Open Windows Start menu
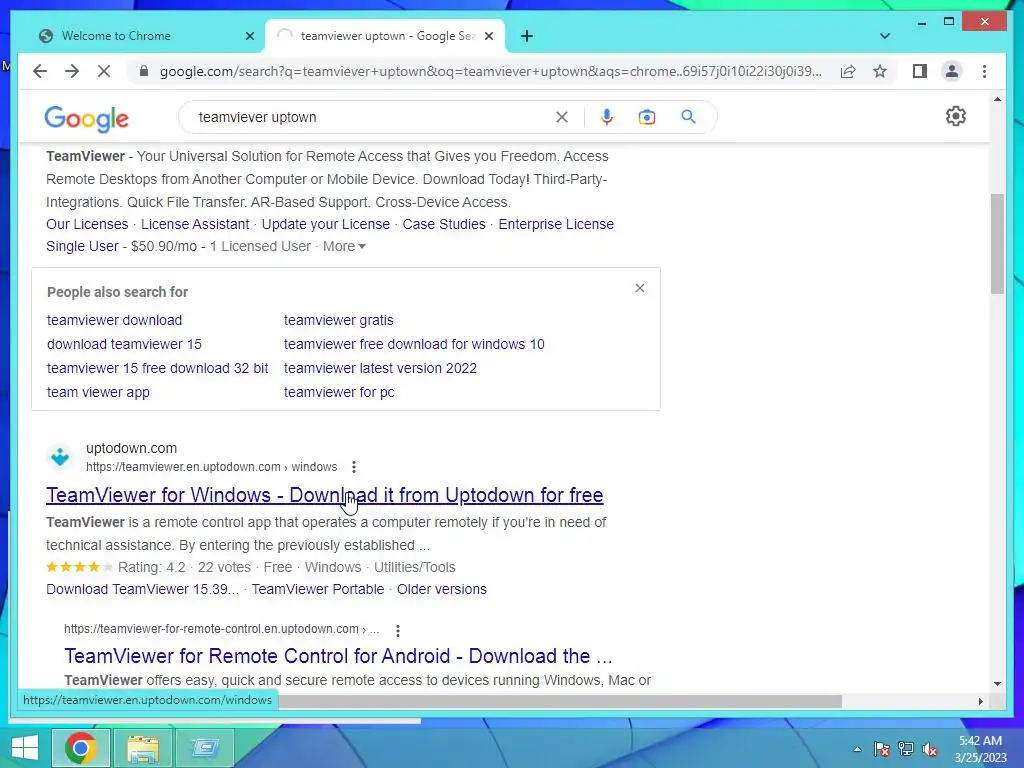1024x768 pixels. coord(25,748)
